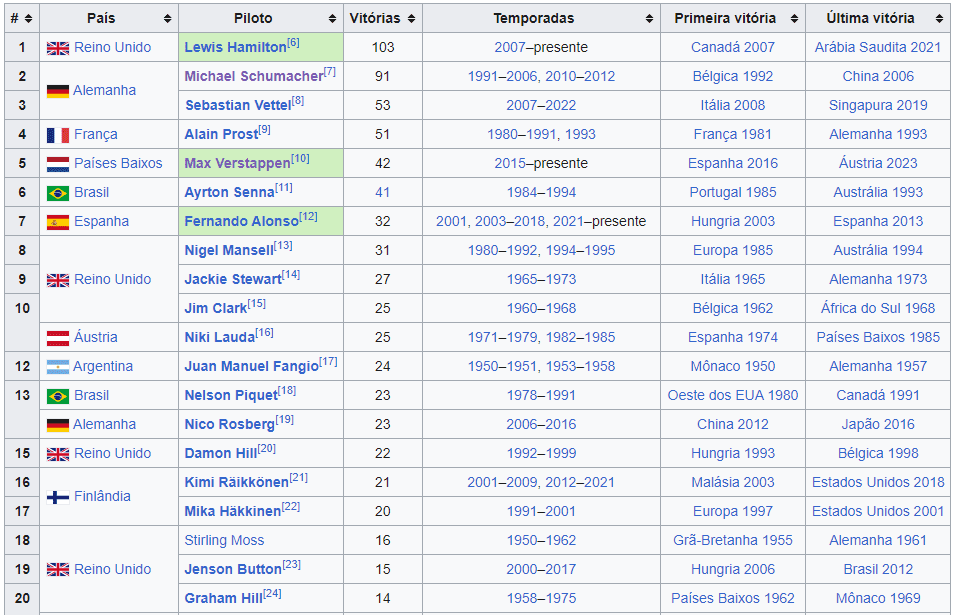This screenshot has height=615, width=954.
Task: Click the Netherlands flag next to Países Baixos
Action: click(x=57, y=164)
